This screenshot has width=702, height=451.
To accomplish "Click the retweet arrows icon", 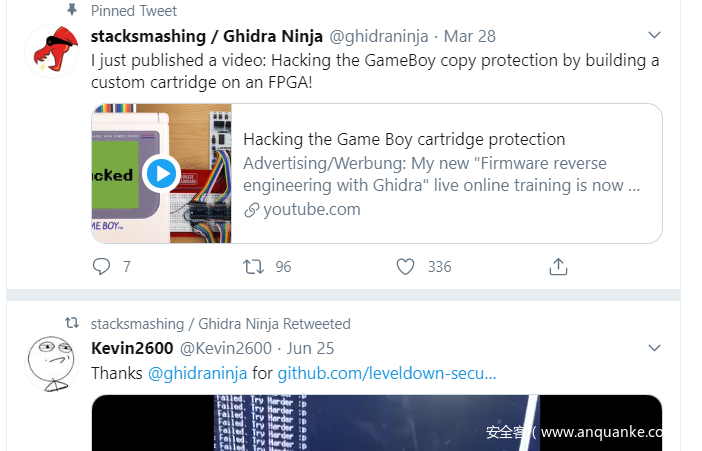I will point(254,267).
